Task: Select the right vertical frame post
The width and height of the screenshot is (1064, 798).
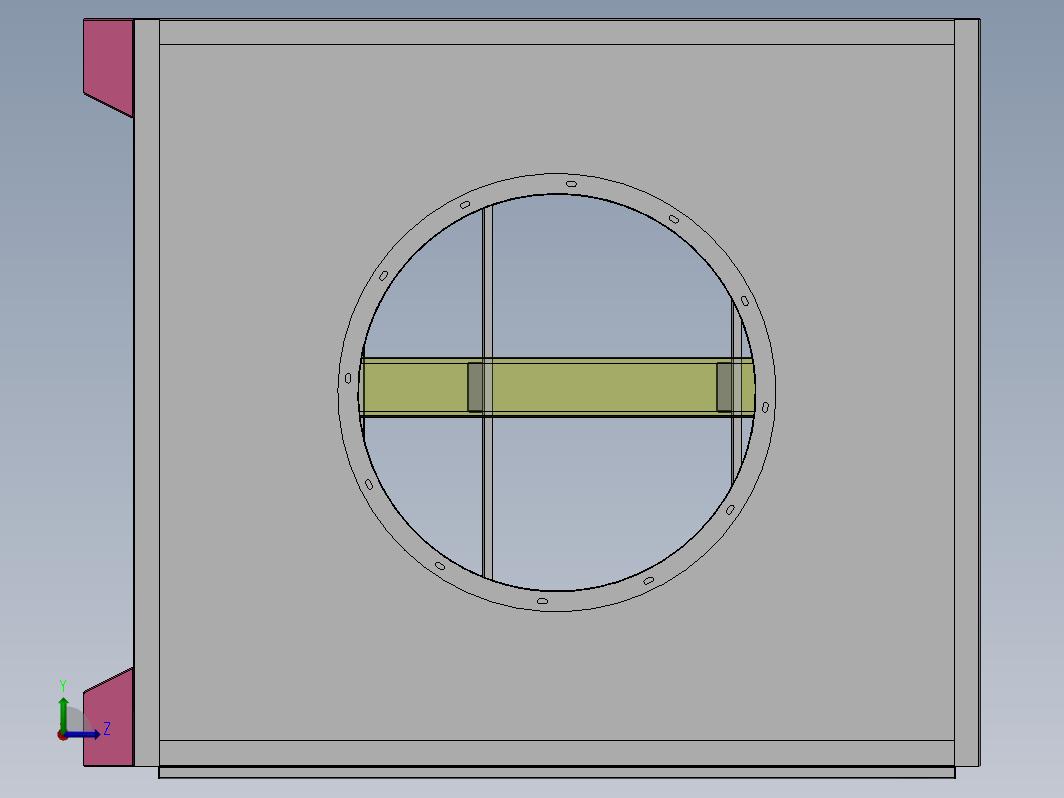Action: (x=967, y=392)
